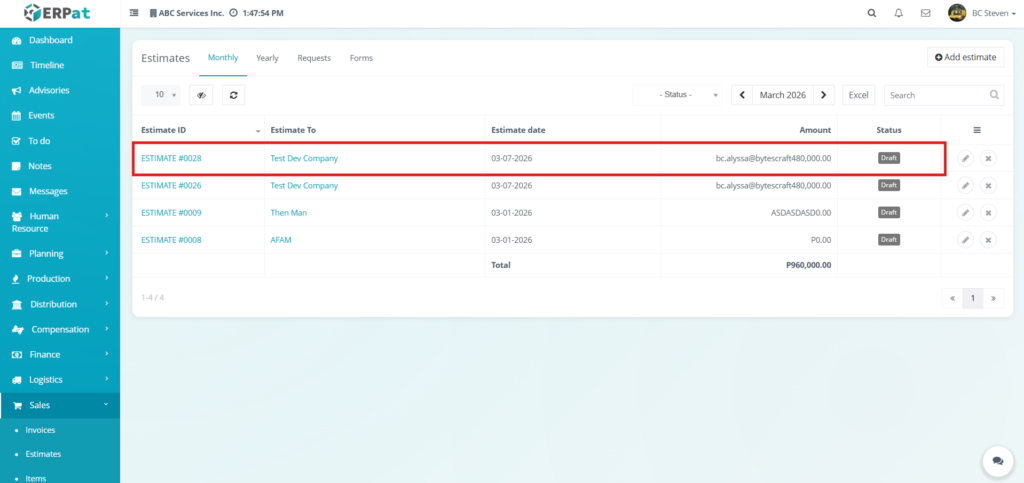The image size is (1024, 483).
Task: Open the notifications bell icon
Action: pos(899,13)
